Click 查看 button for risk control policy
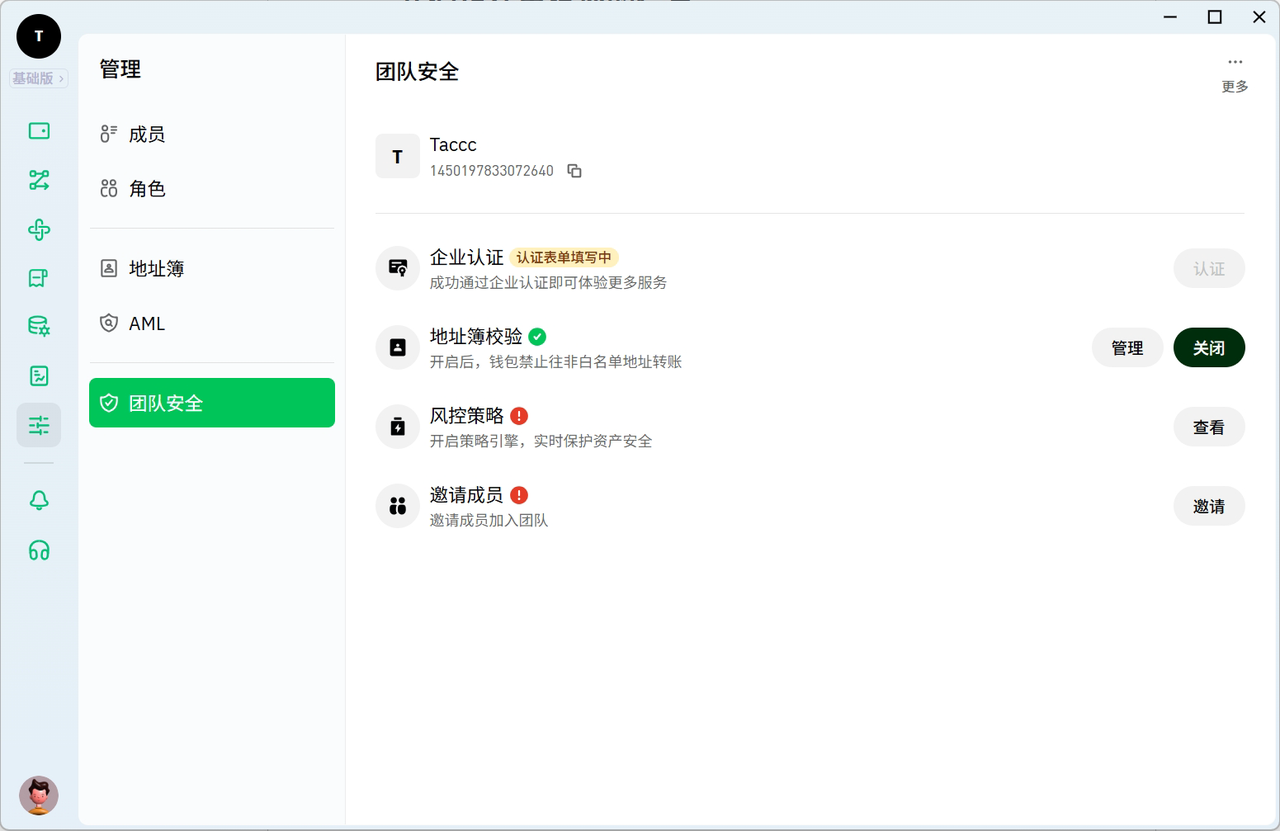This screenshot has height=831, width=1280. click(x=1208, y=427)
